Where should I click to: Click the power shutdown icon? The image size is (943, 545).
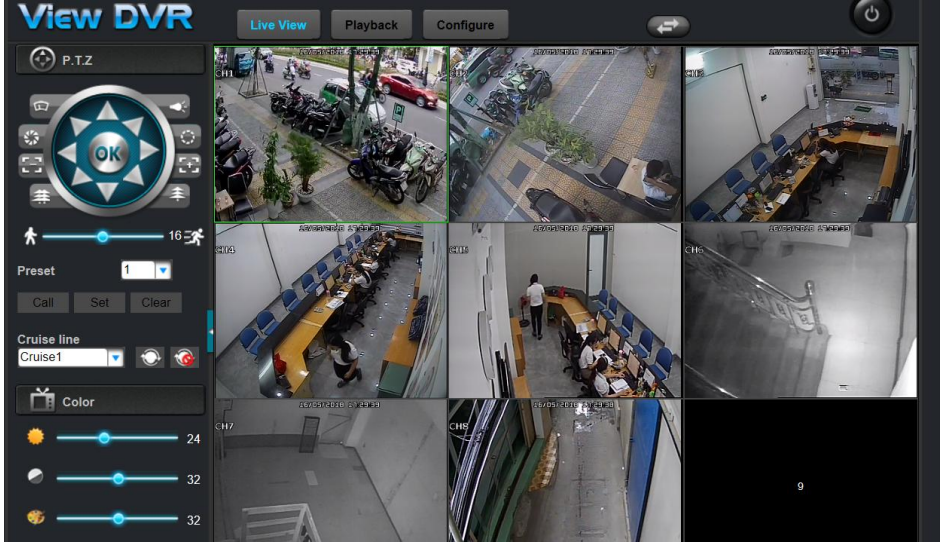coord(871,14)
